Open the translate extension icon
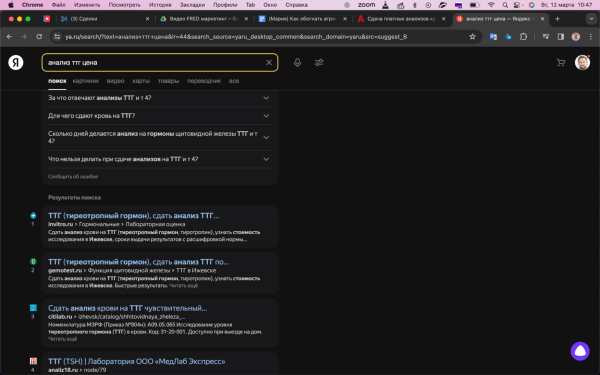This screenshot has height=375, width=600. pyautogui.click(x=493, y=37)
